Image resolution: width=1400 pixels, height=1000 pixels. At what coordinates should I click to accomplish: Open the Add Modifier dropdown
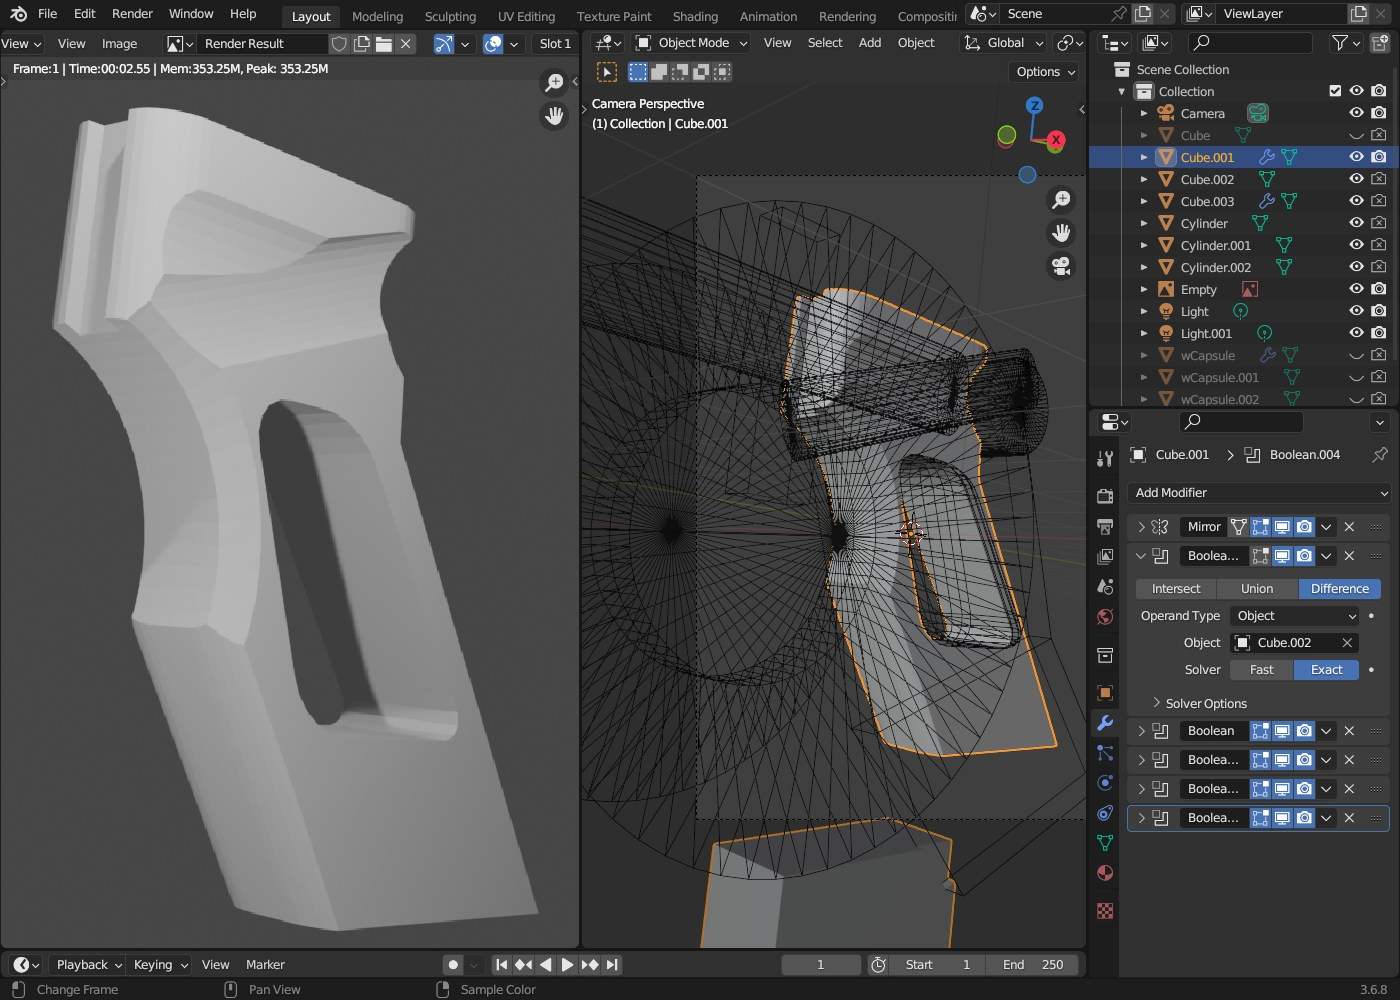(x=1259, y=492)
